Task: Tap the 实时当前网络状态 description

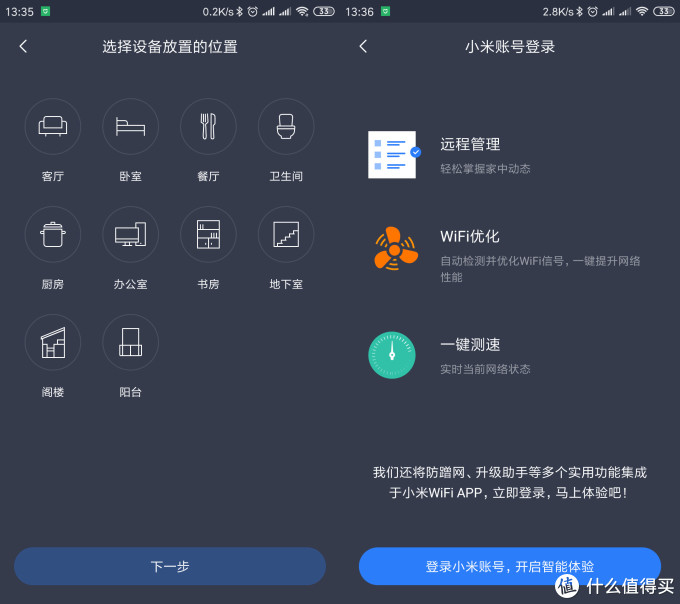Action: click(485, 369)
